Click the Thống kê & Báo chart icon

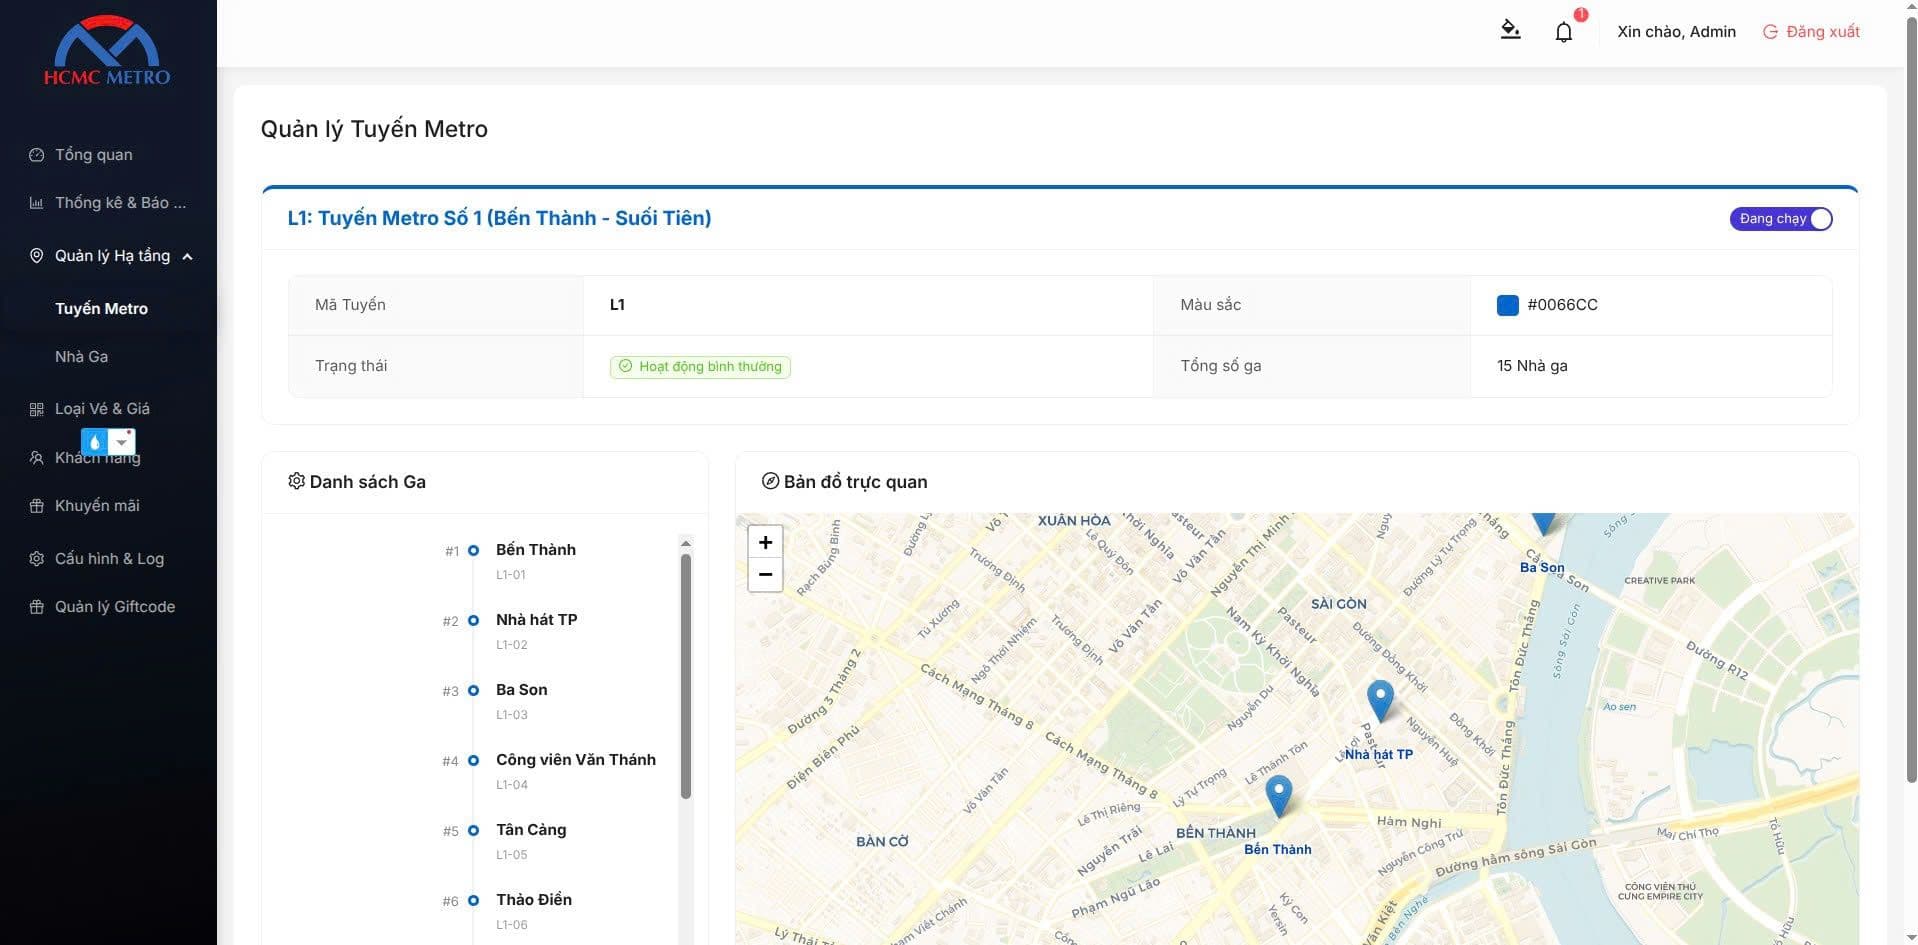pyautogui.click(x=37, y=203)
